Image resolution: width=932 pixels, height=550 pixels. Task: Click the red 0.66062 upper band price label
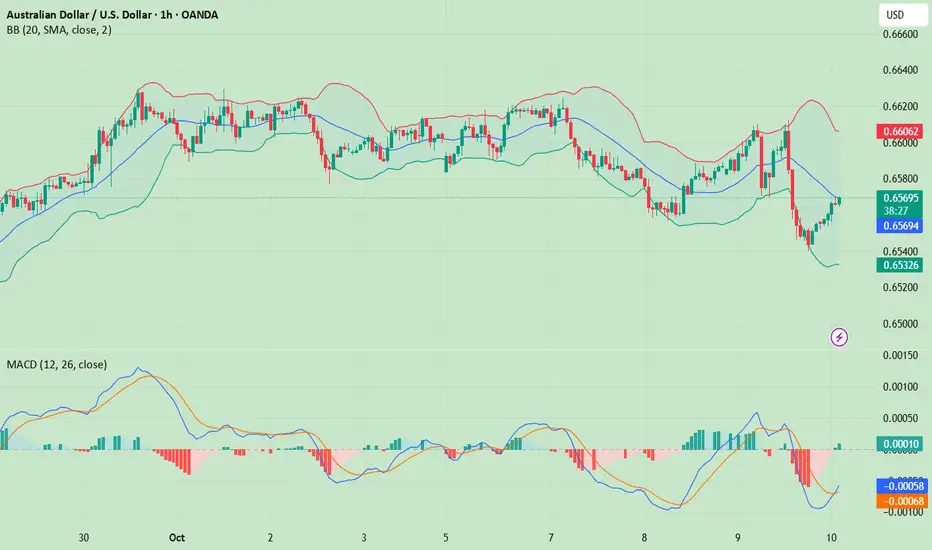pyautogui.click(x=900, y=131)
